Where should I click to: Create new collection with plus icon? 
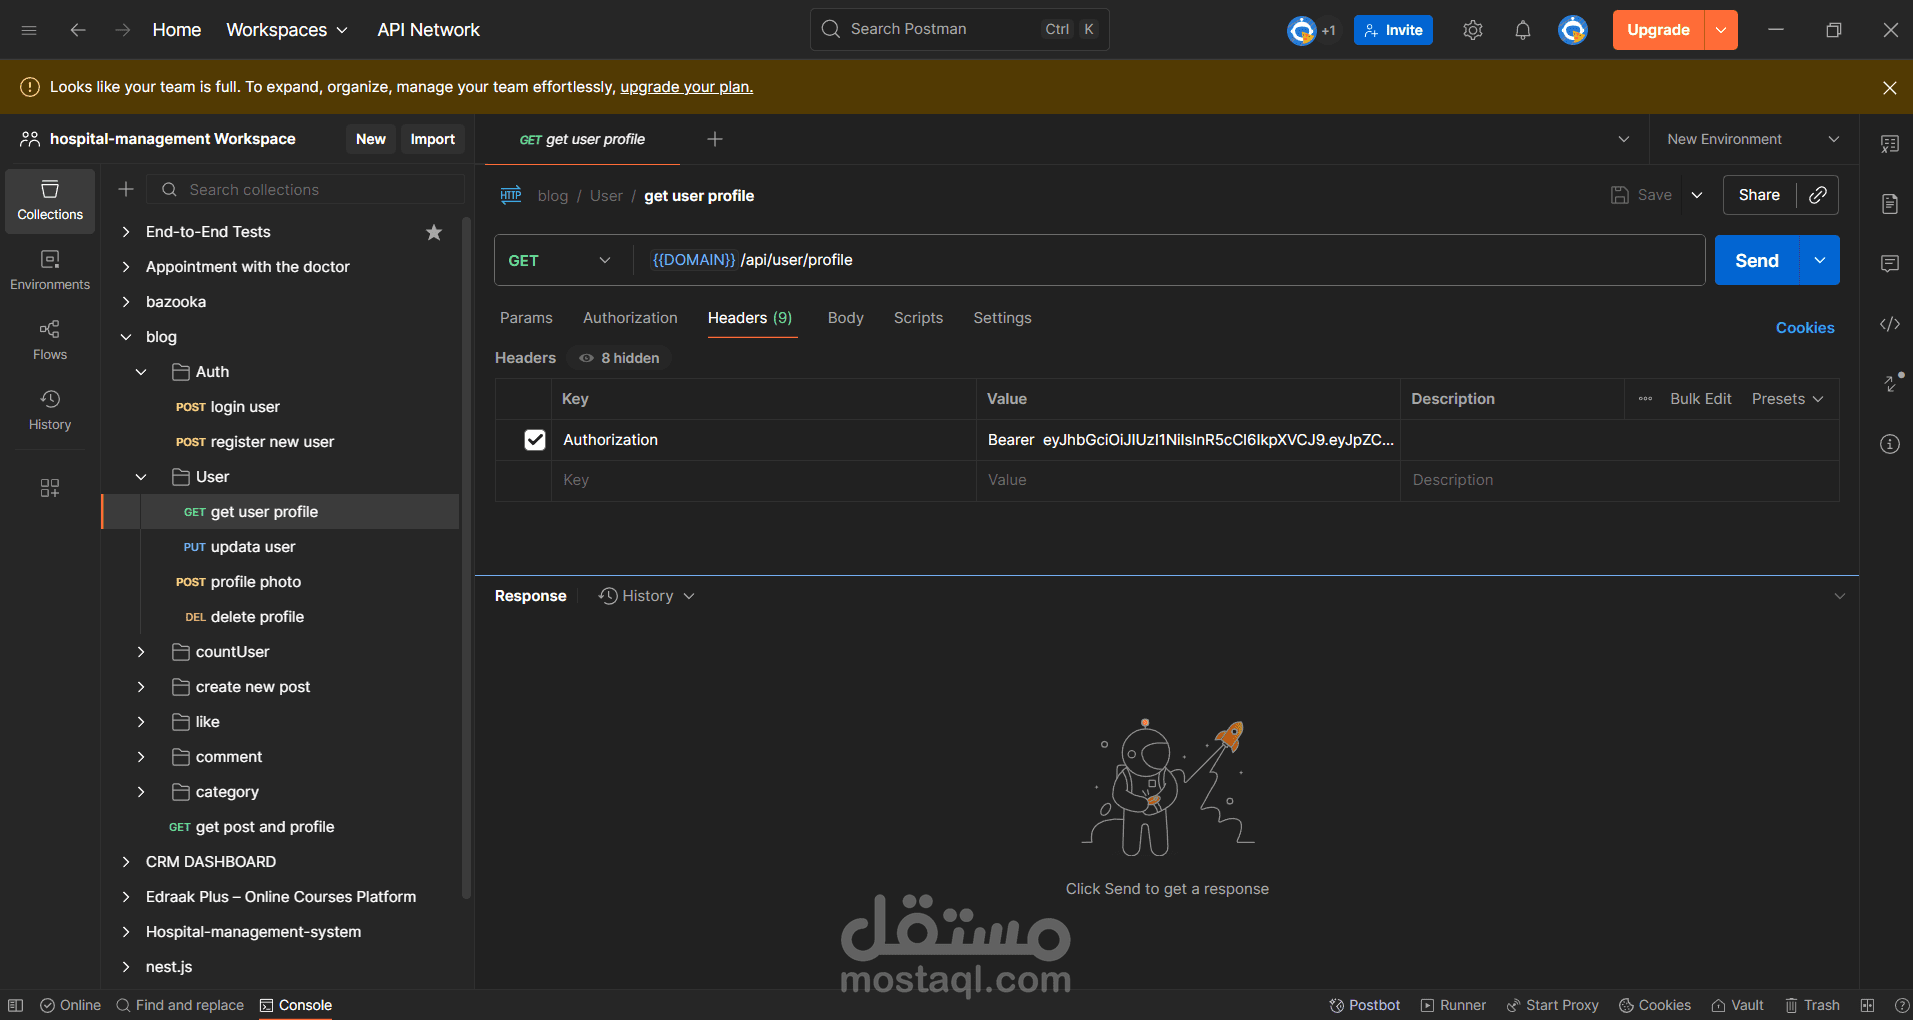pos(126,189)
